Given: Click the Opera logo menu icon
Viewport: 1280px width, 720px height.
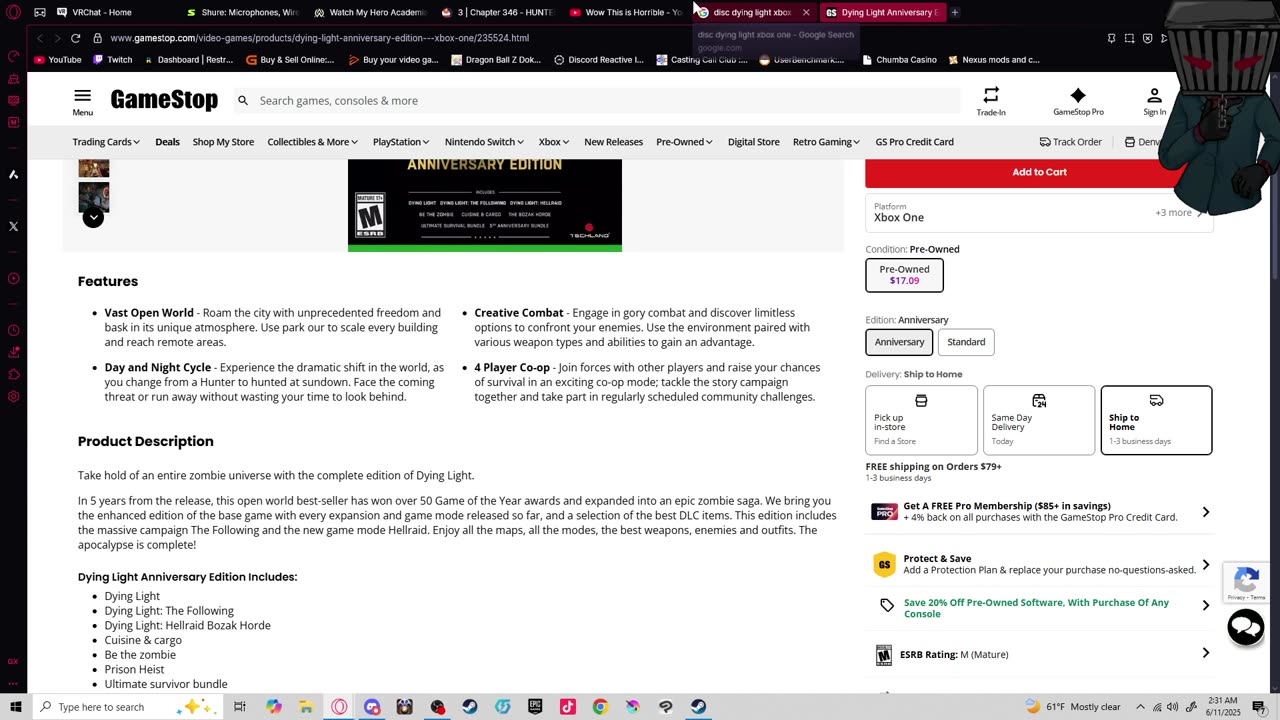Looking at the screenshot, I should 13,12.
